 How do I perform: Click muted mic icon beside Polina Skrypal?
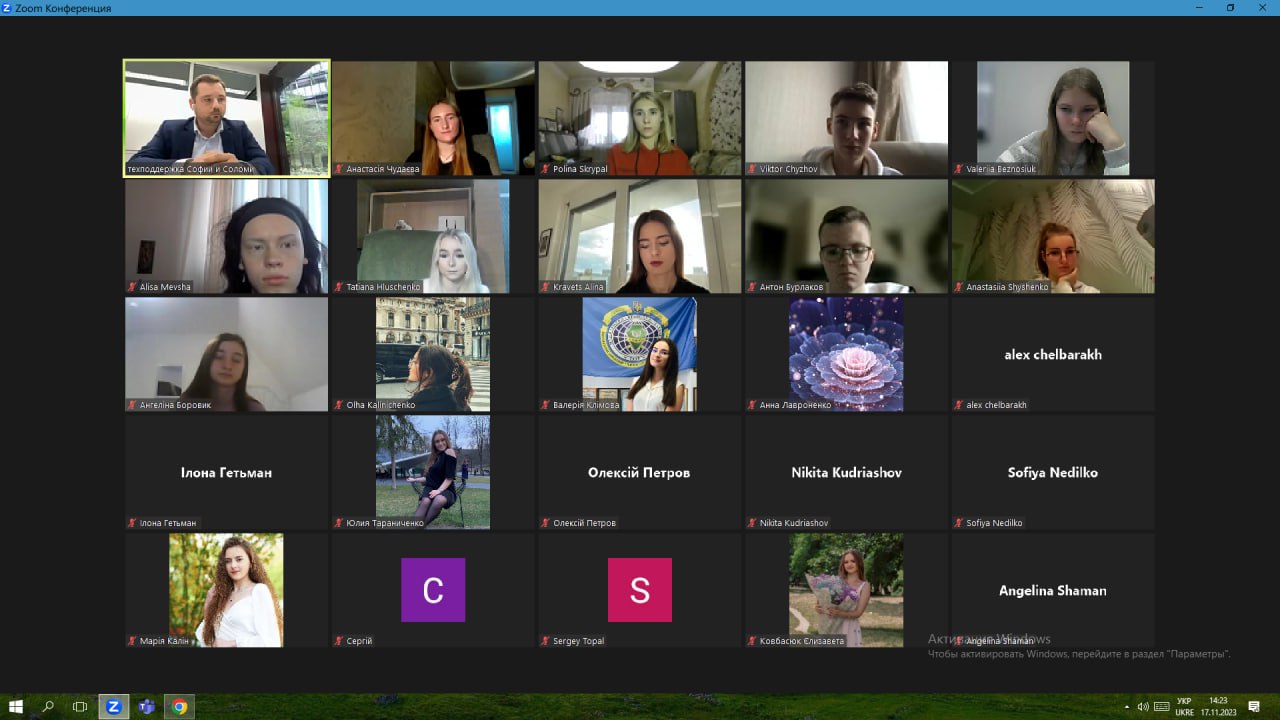pyautogui.click(x=545, y=169)
